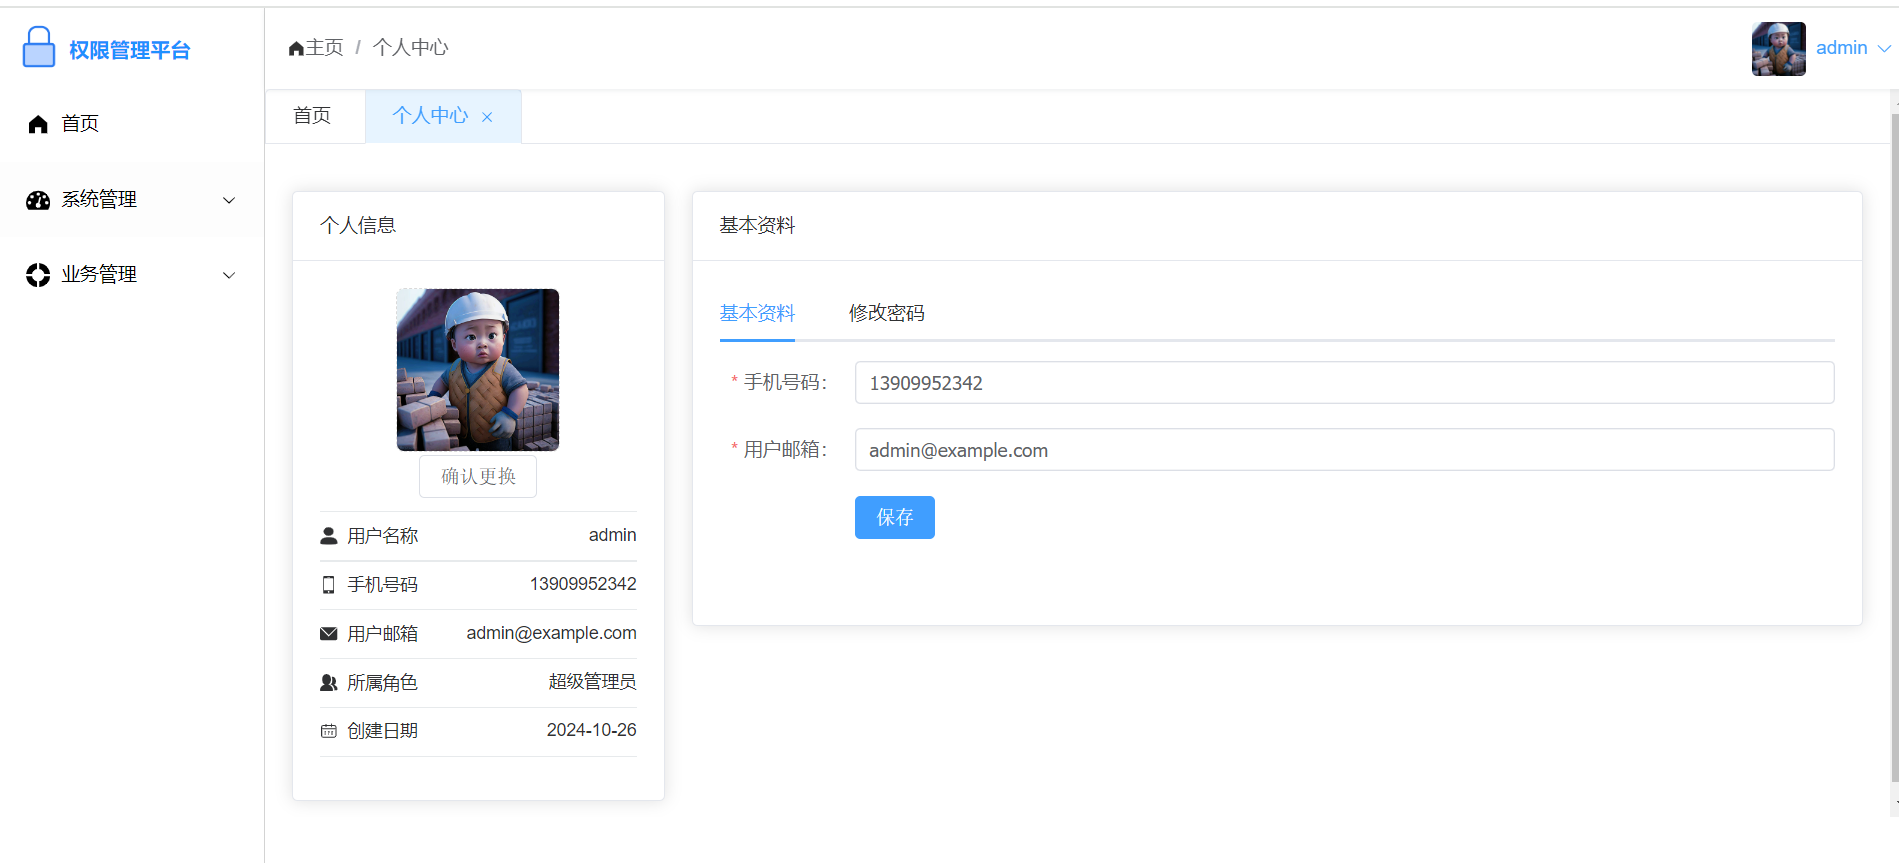Close the 个人中心 tab
Image resolution: width=1899 pixels, height=863 pixels.
(x=487, y=117)
